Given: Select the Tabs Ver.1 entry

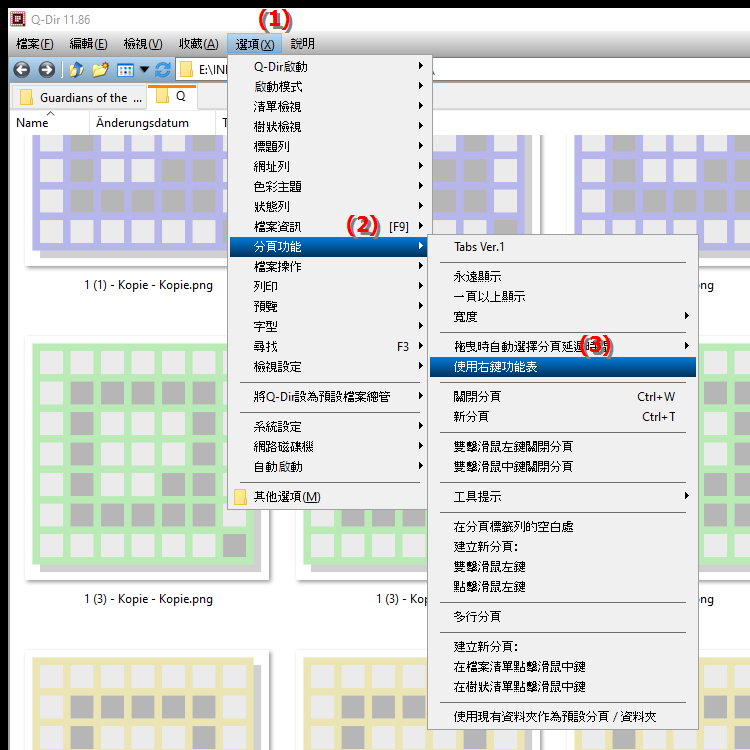Looking at the screenshot, I should pos(563,247).
